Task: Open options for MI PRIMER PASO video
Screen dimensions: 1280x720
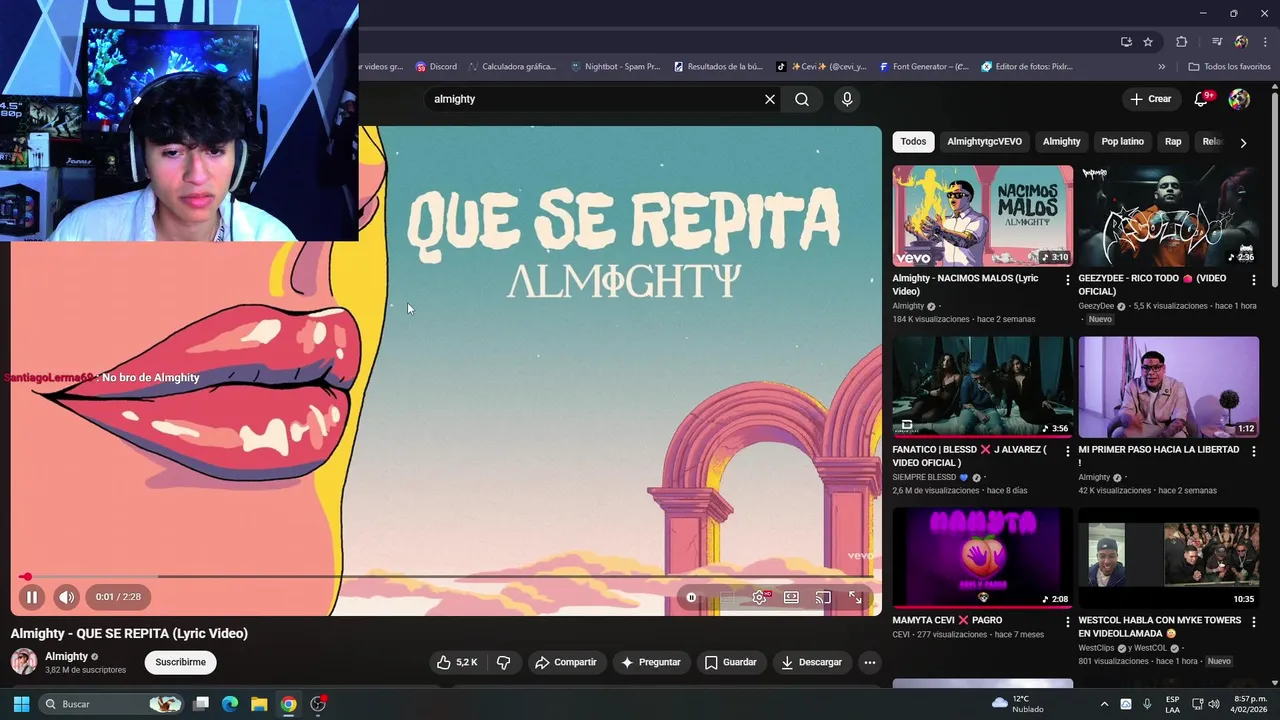Action: click(1253, 451)
